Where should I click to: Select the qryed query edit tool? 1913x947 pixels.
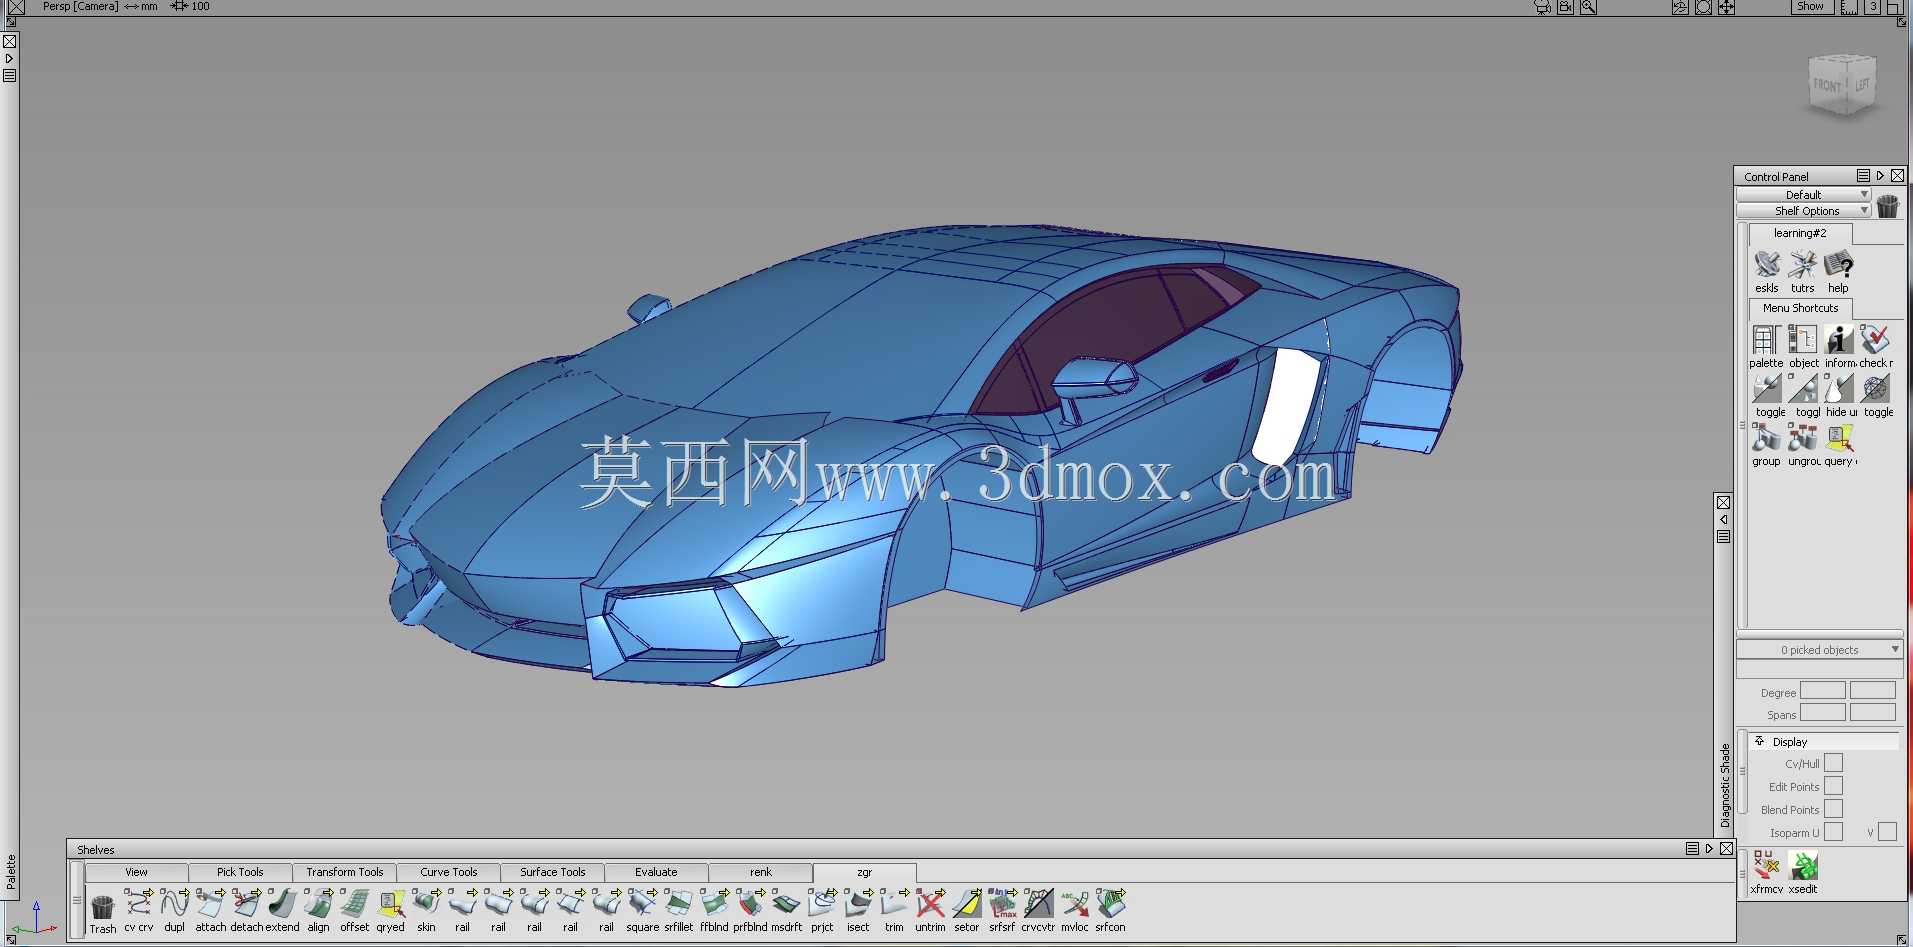(390, 903)
